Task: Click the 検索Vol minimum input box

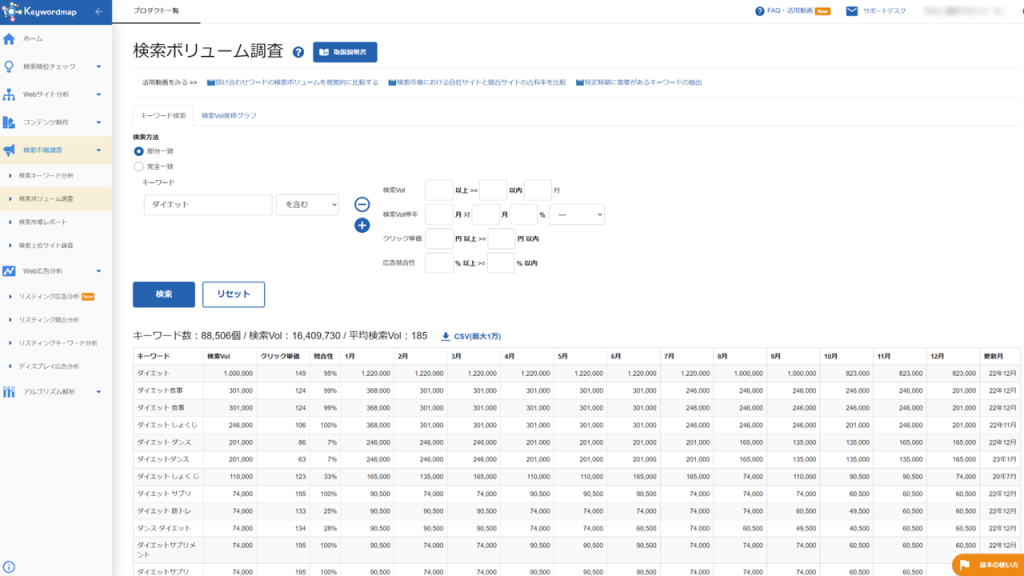Action: coord(439,190)
